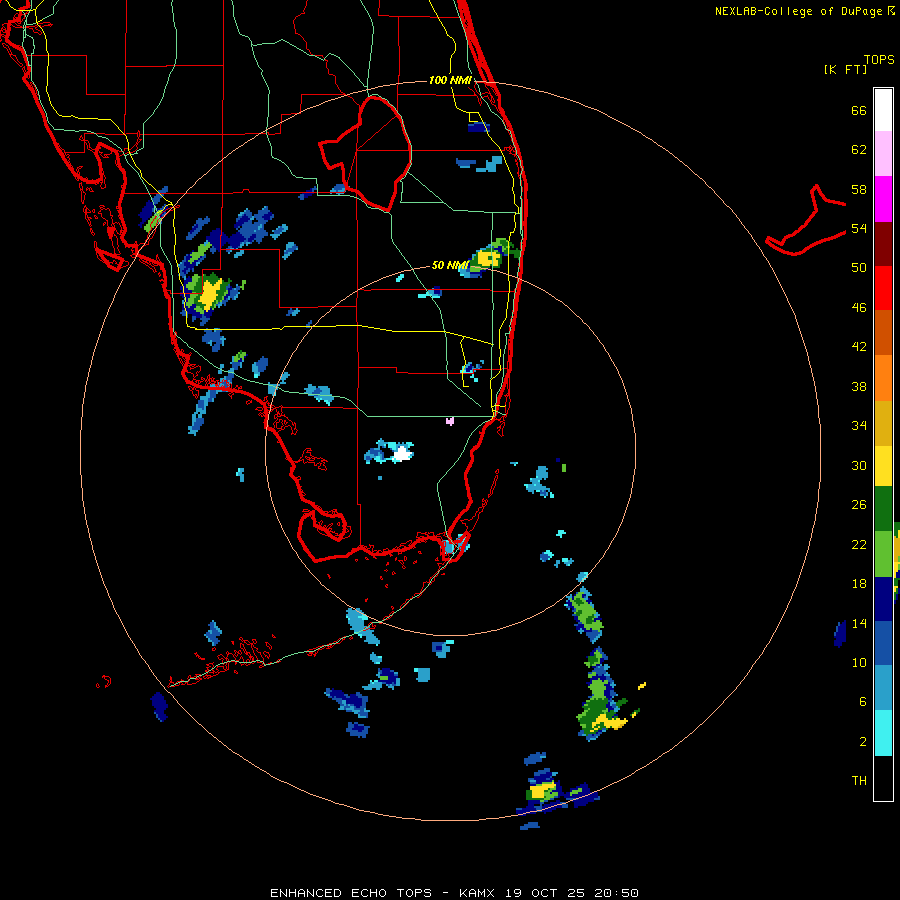Viewport: 900px width, 900px height.
Task: Click the legend value 66
Action: (859, 111)
